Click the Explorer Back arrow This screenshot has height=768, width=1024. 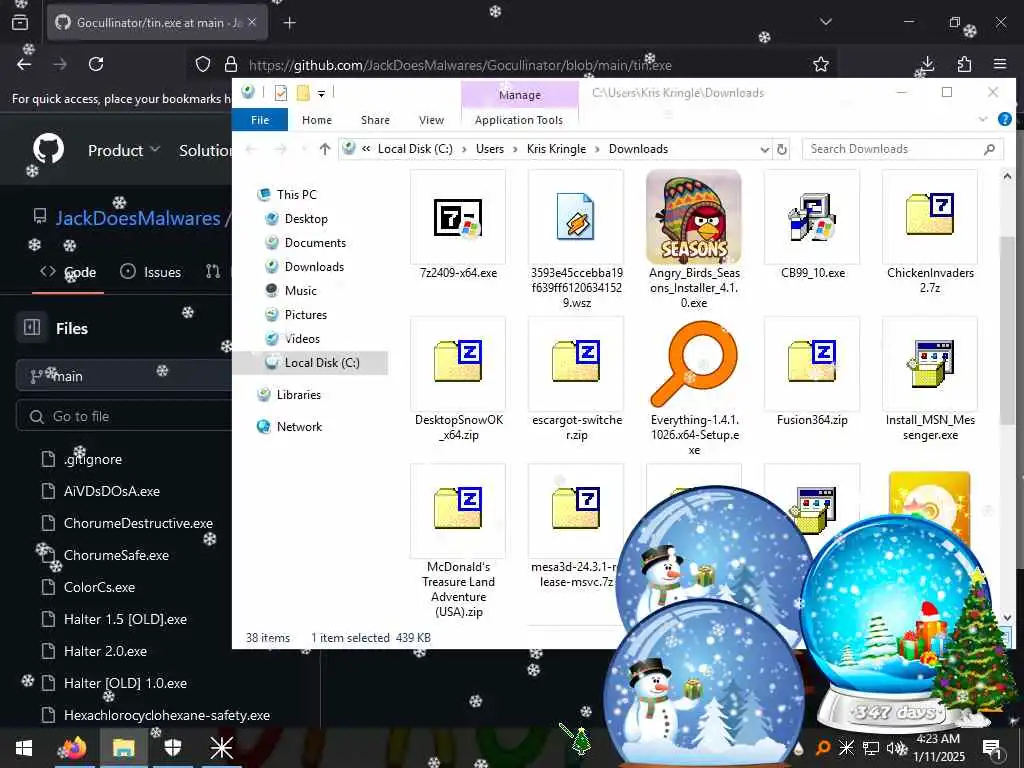click(x=251, y=150)
